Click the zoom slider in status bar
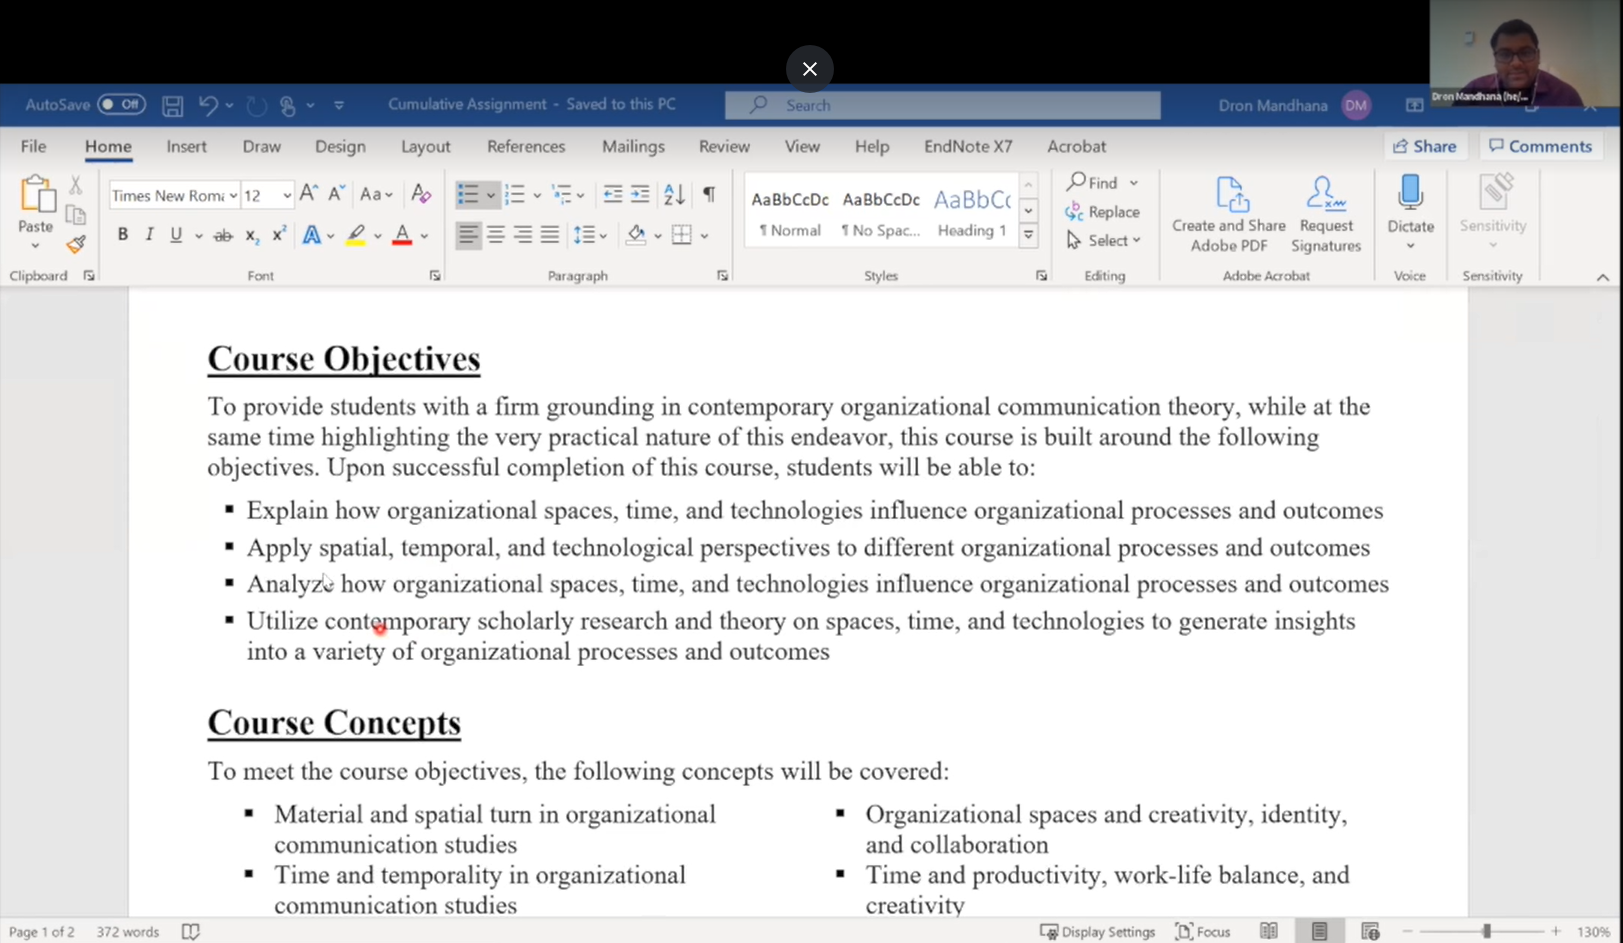 (x=1486, y=931)
